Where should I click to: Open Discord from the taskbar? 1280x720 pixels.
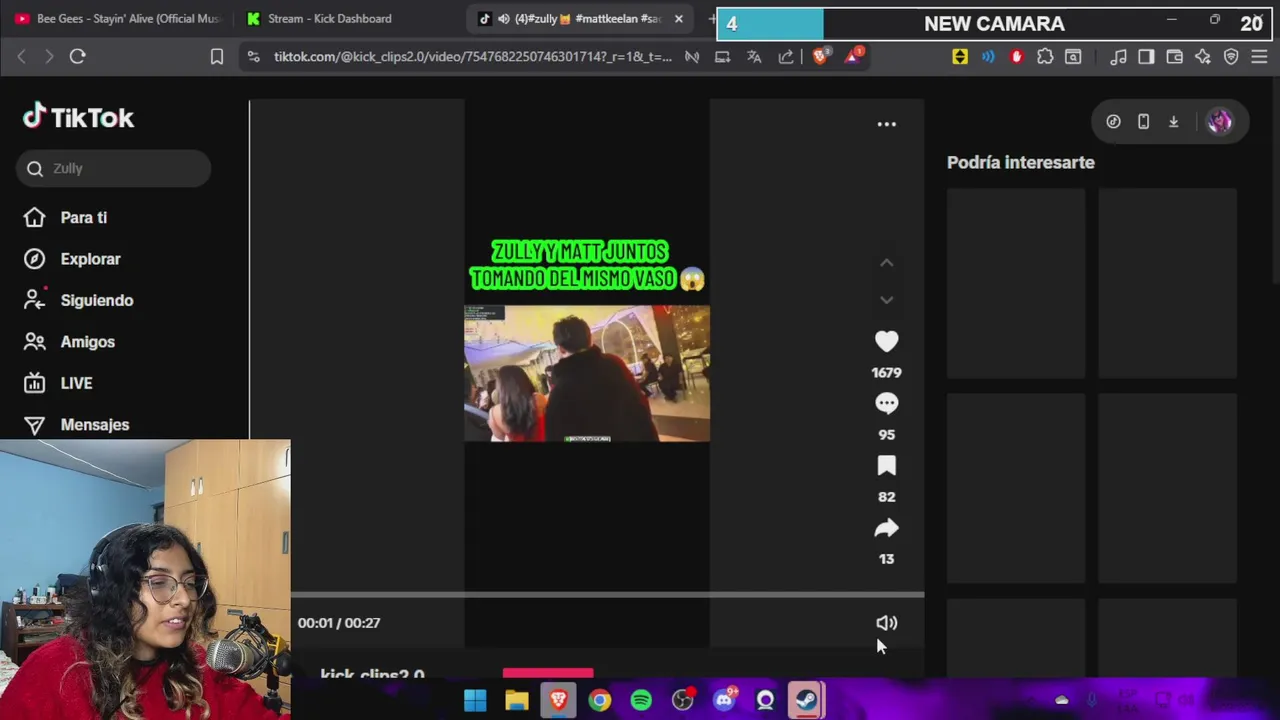click(724, 700)
